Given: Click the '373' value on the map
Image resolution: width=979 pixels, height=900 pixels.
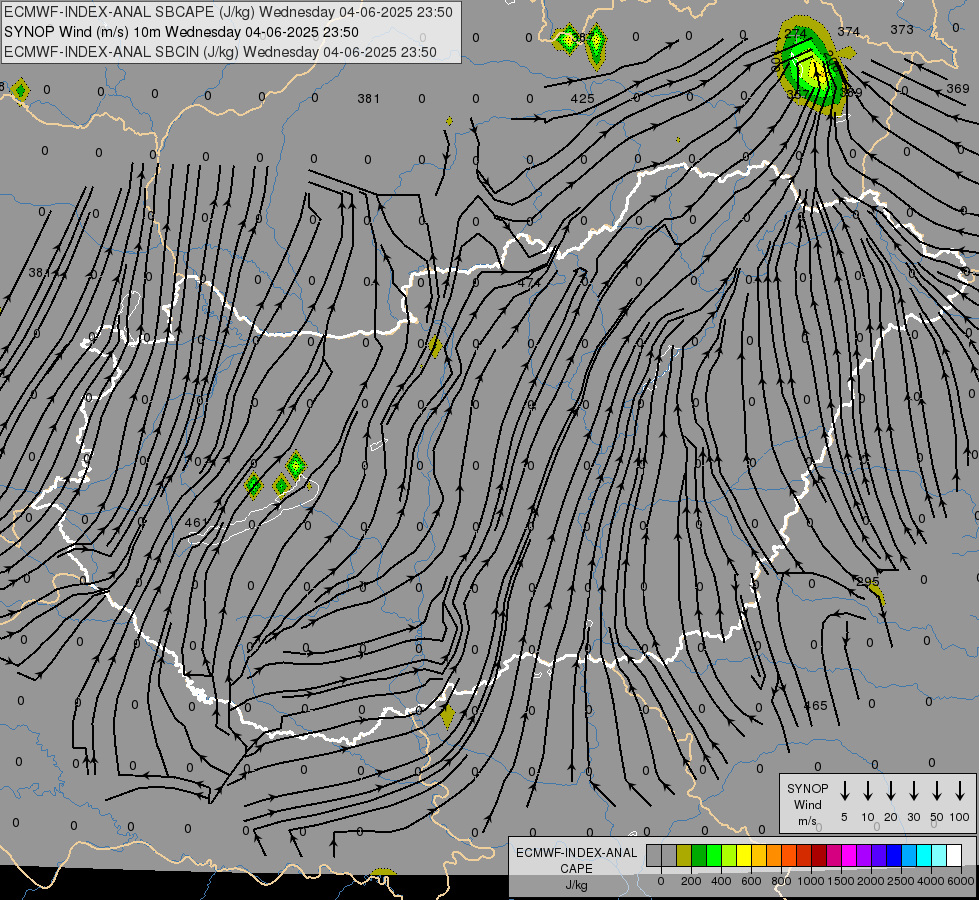Looking at the screenshot, I should 902,29.
